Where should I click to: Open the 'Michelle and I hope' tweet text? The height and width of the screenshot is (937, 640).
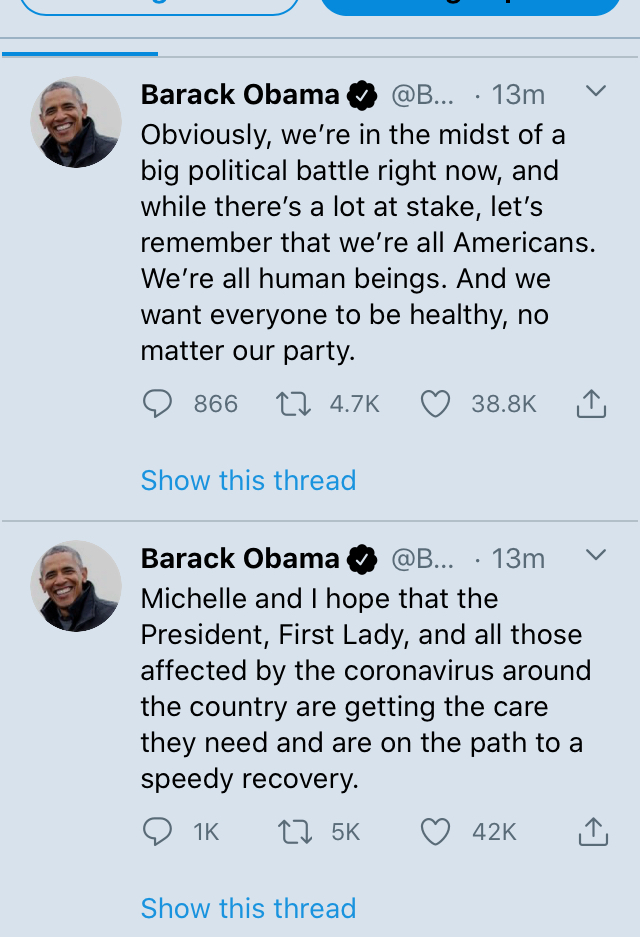point(366,688)
